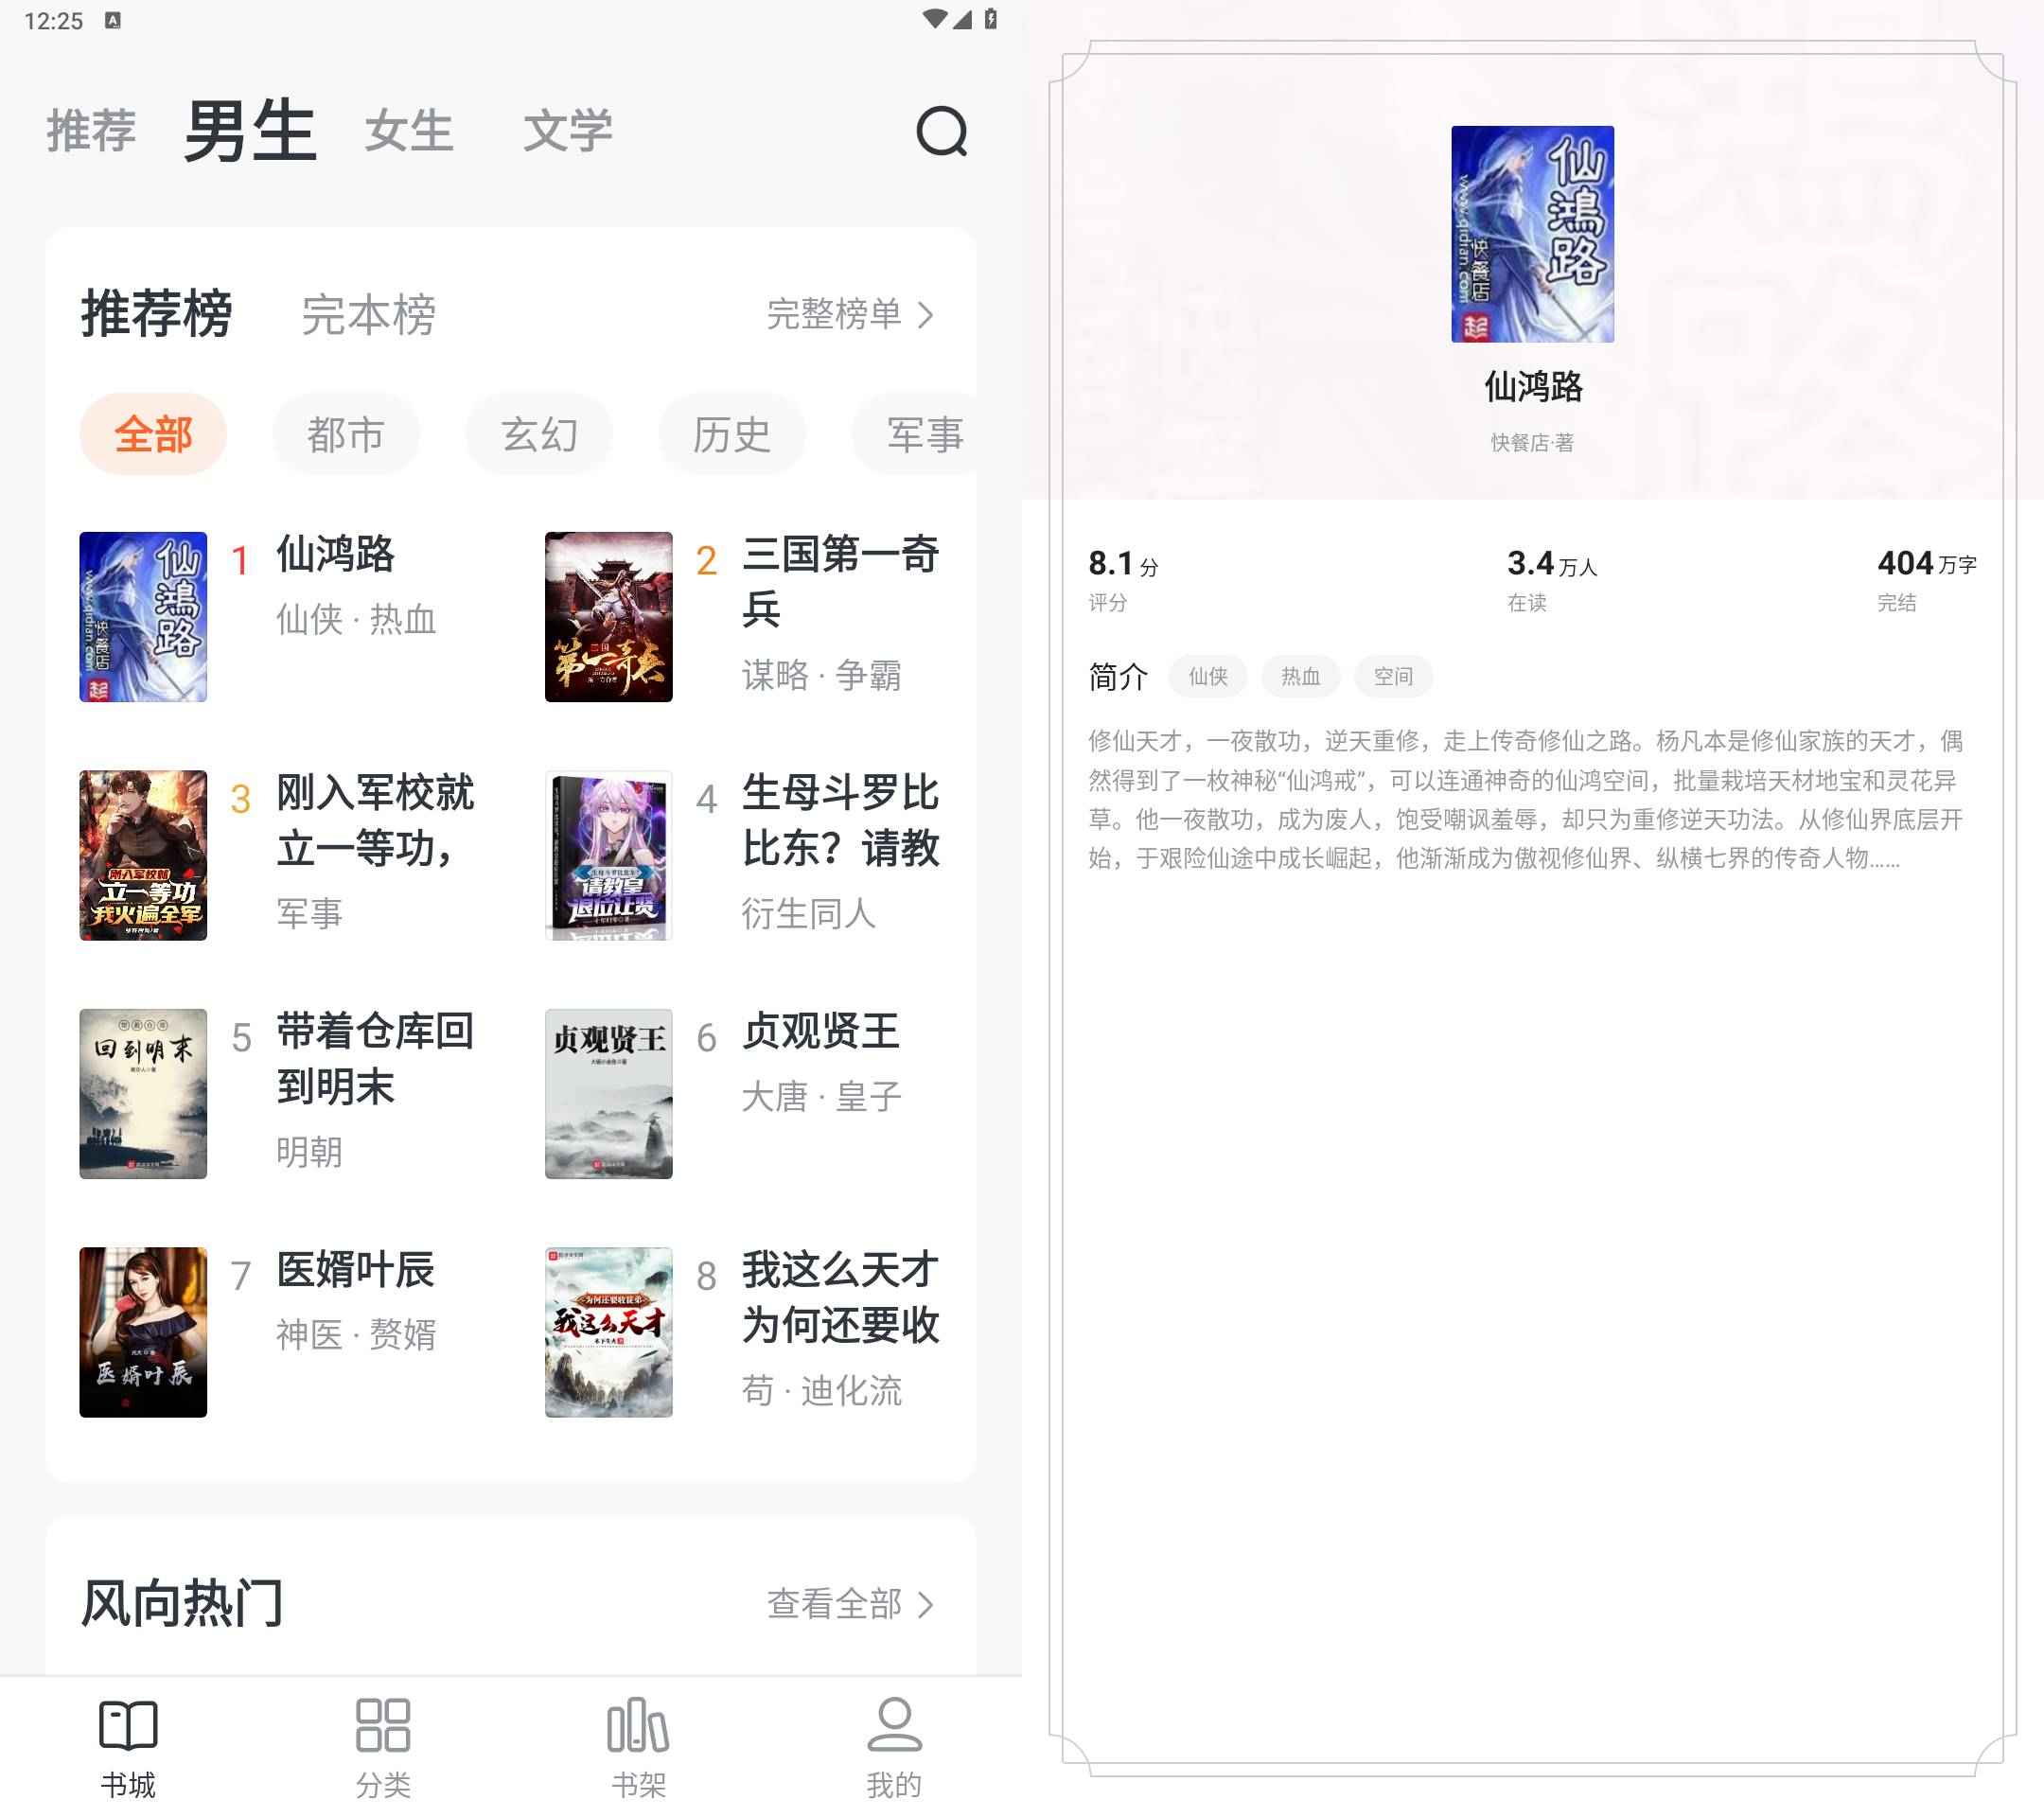
Task: Select the 历史 filter chip
Action: pyautogui.click(x=732, y=434)
